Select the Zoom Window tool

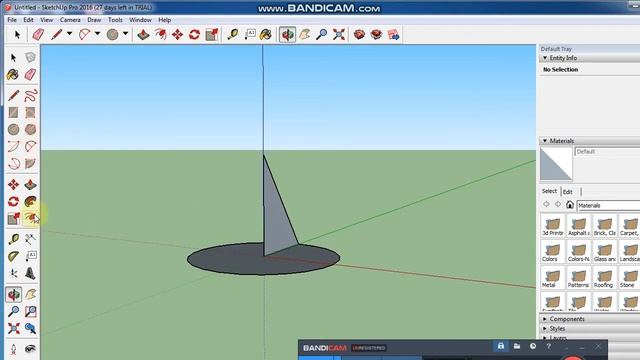(x=30, y=311)
